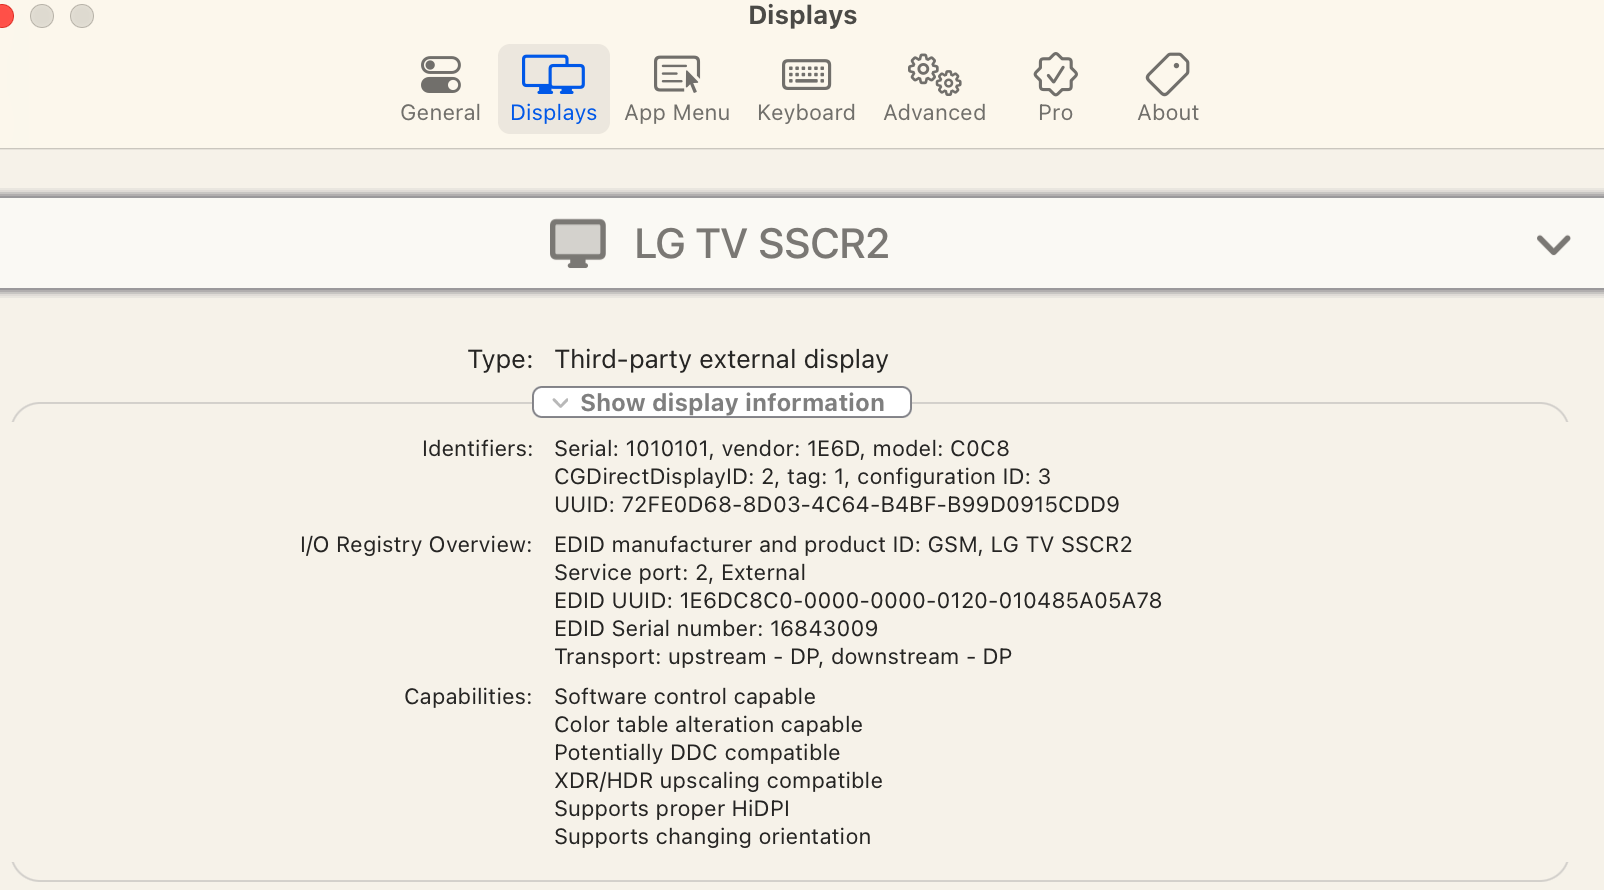
Task: Click the Potentially DDC compatible capability text
Action: pos(697,752)
